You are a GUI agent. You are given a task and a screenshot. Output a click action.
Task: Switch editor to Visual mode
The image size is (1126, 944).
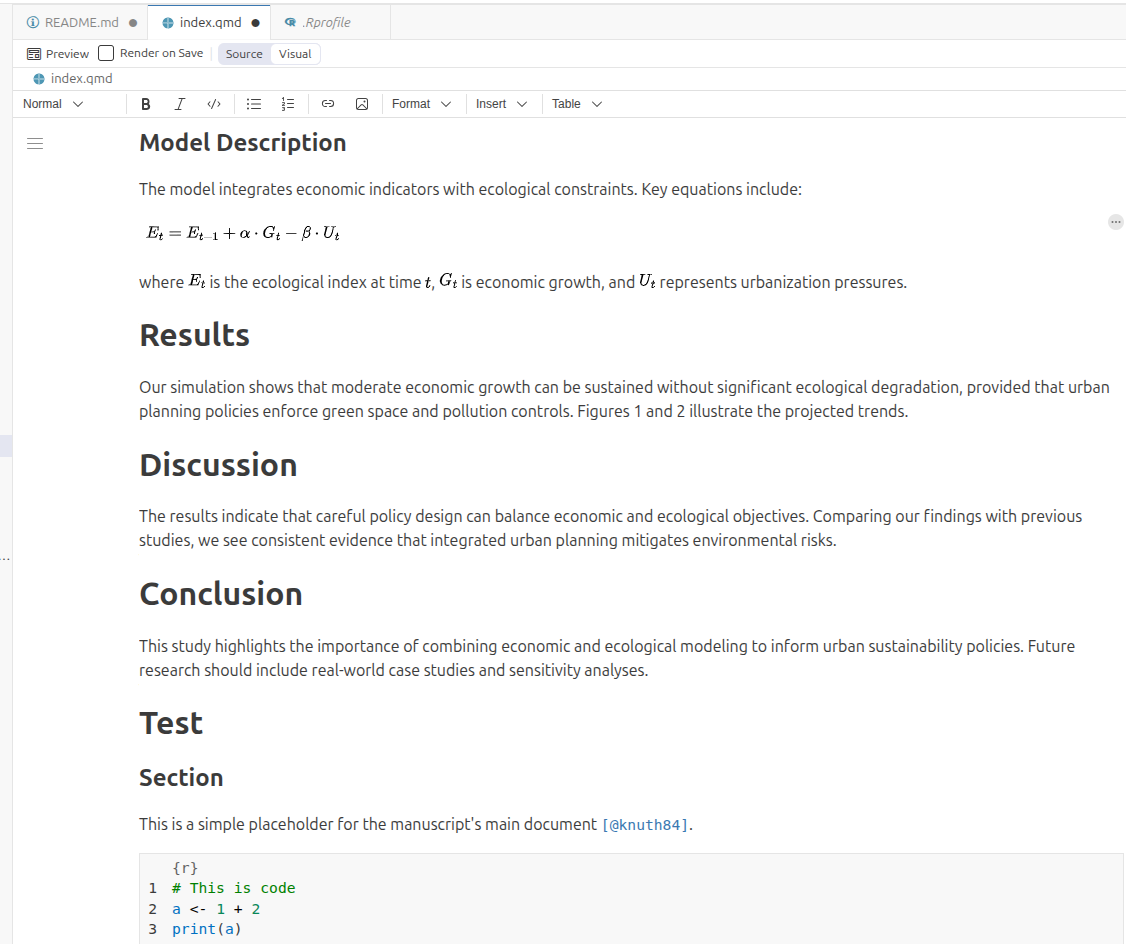click(295, 54)
